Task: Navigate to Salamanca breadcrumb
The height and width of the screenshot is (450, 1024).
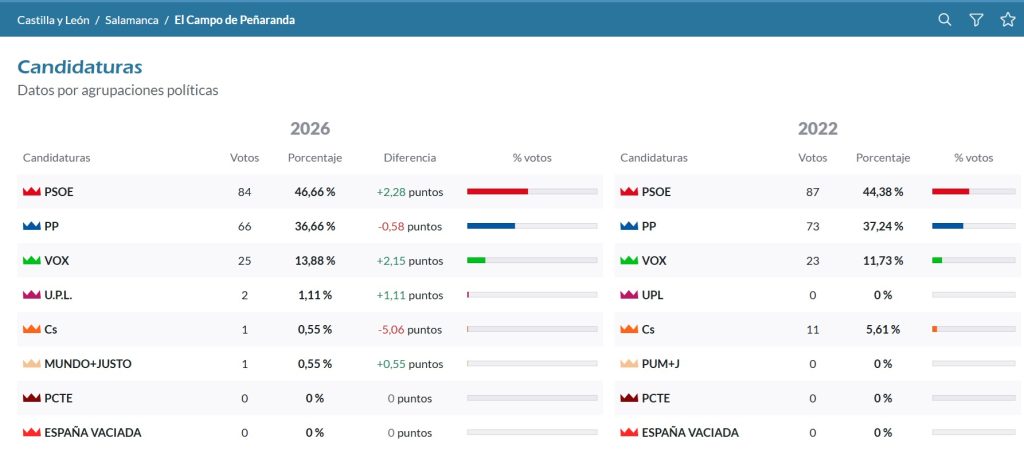Action: 132,20
